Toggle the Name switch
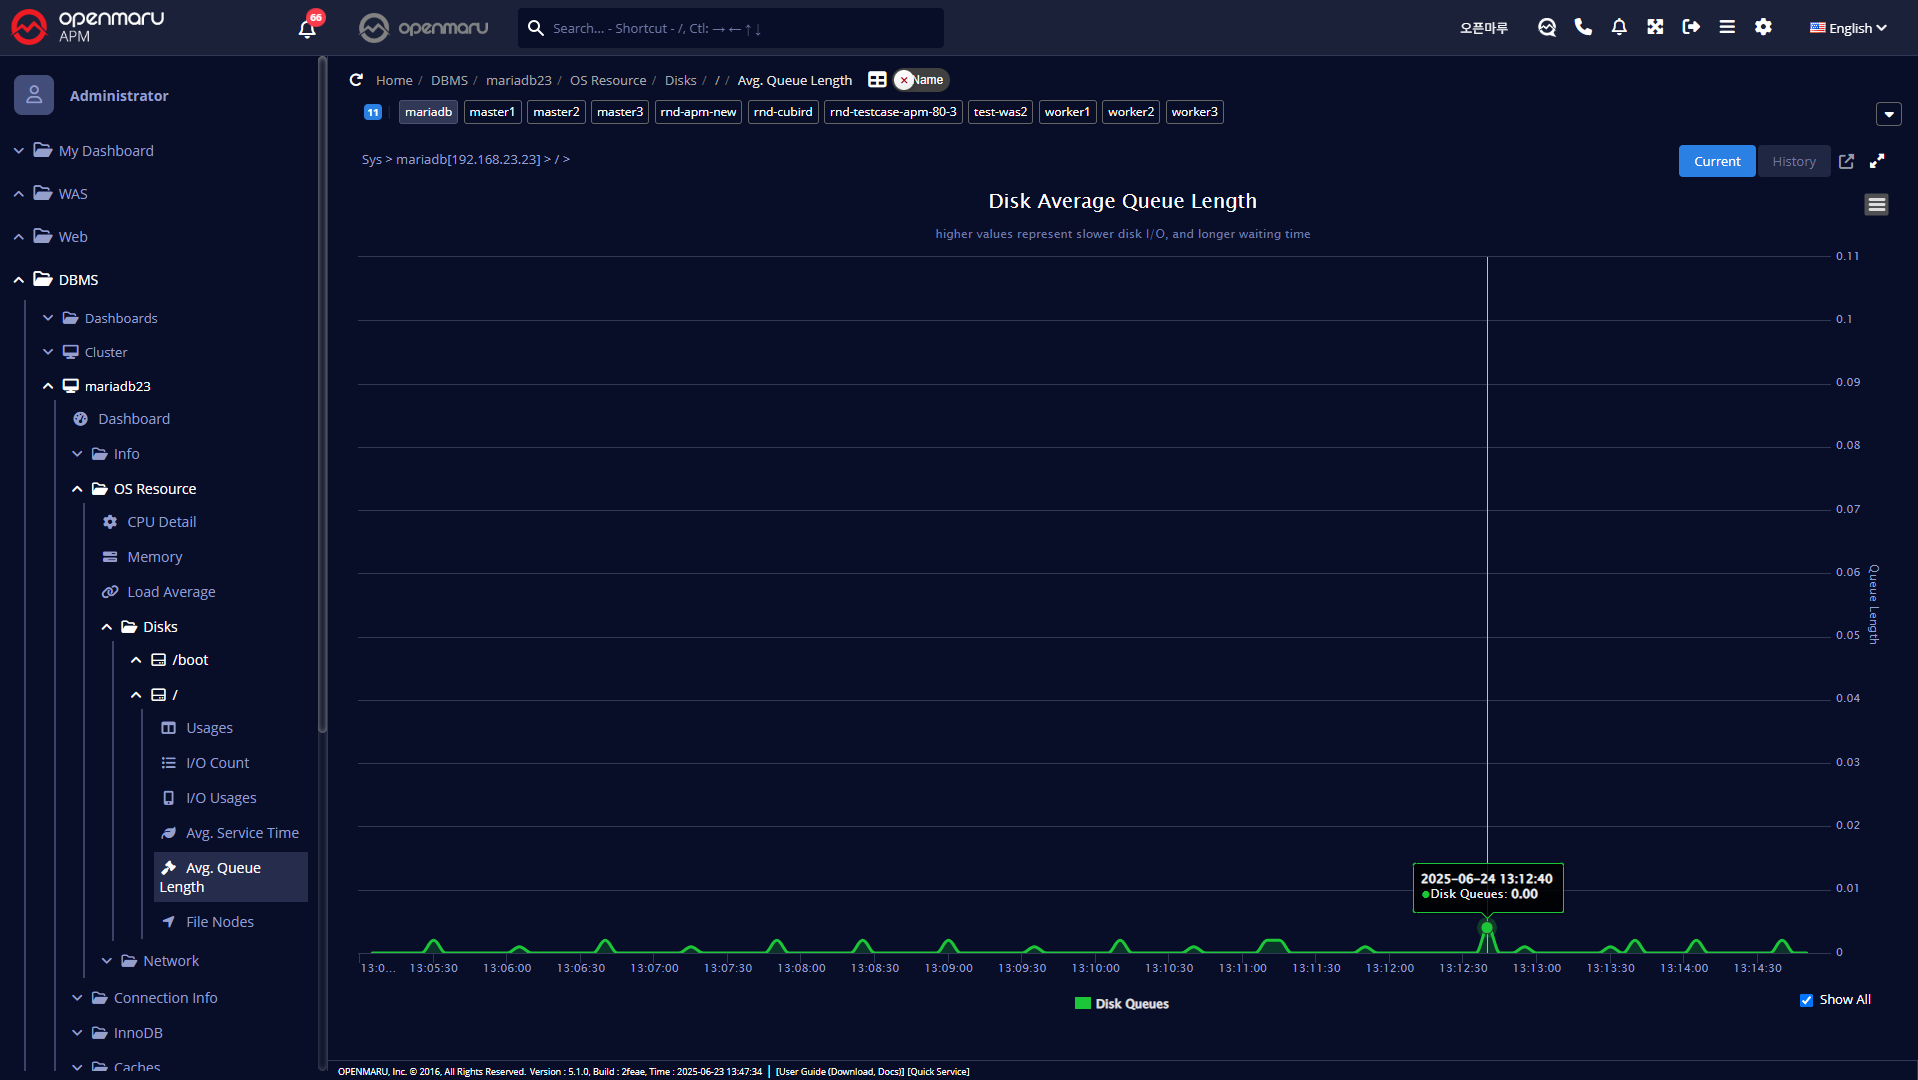This screenshot has height=1080, width=1918. point(920,80)
